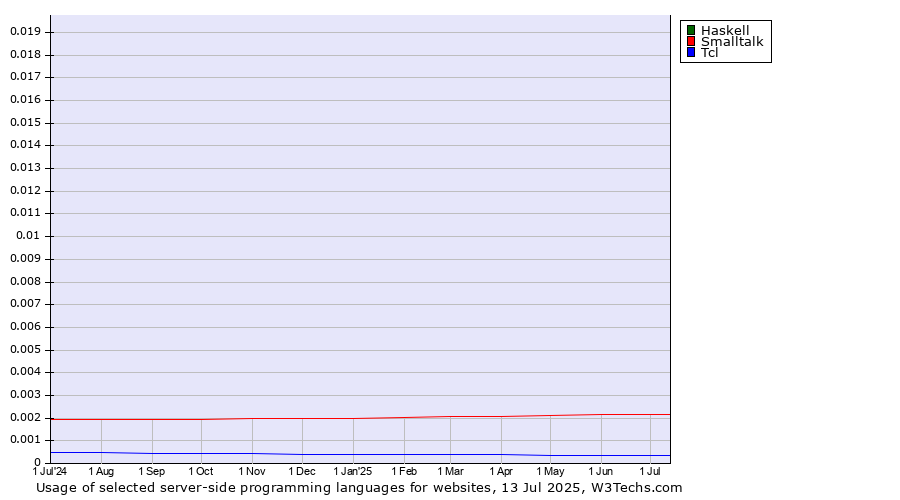Click the 1 Feb x-axis label
This screenshot has width=900, height=500.
click(x=404, y=471)
